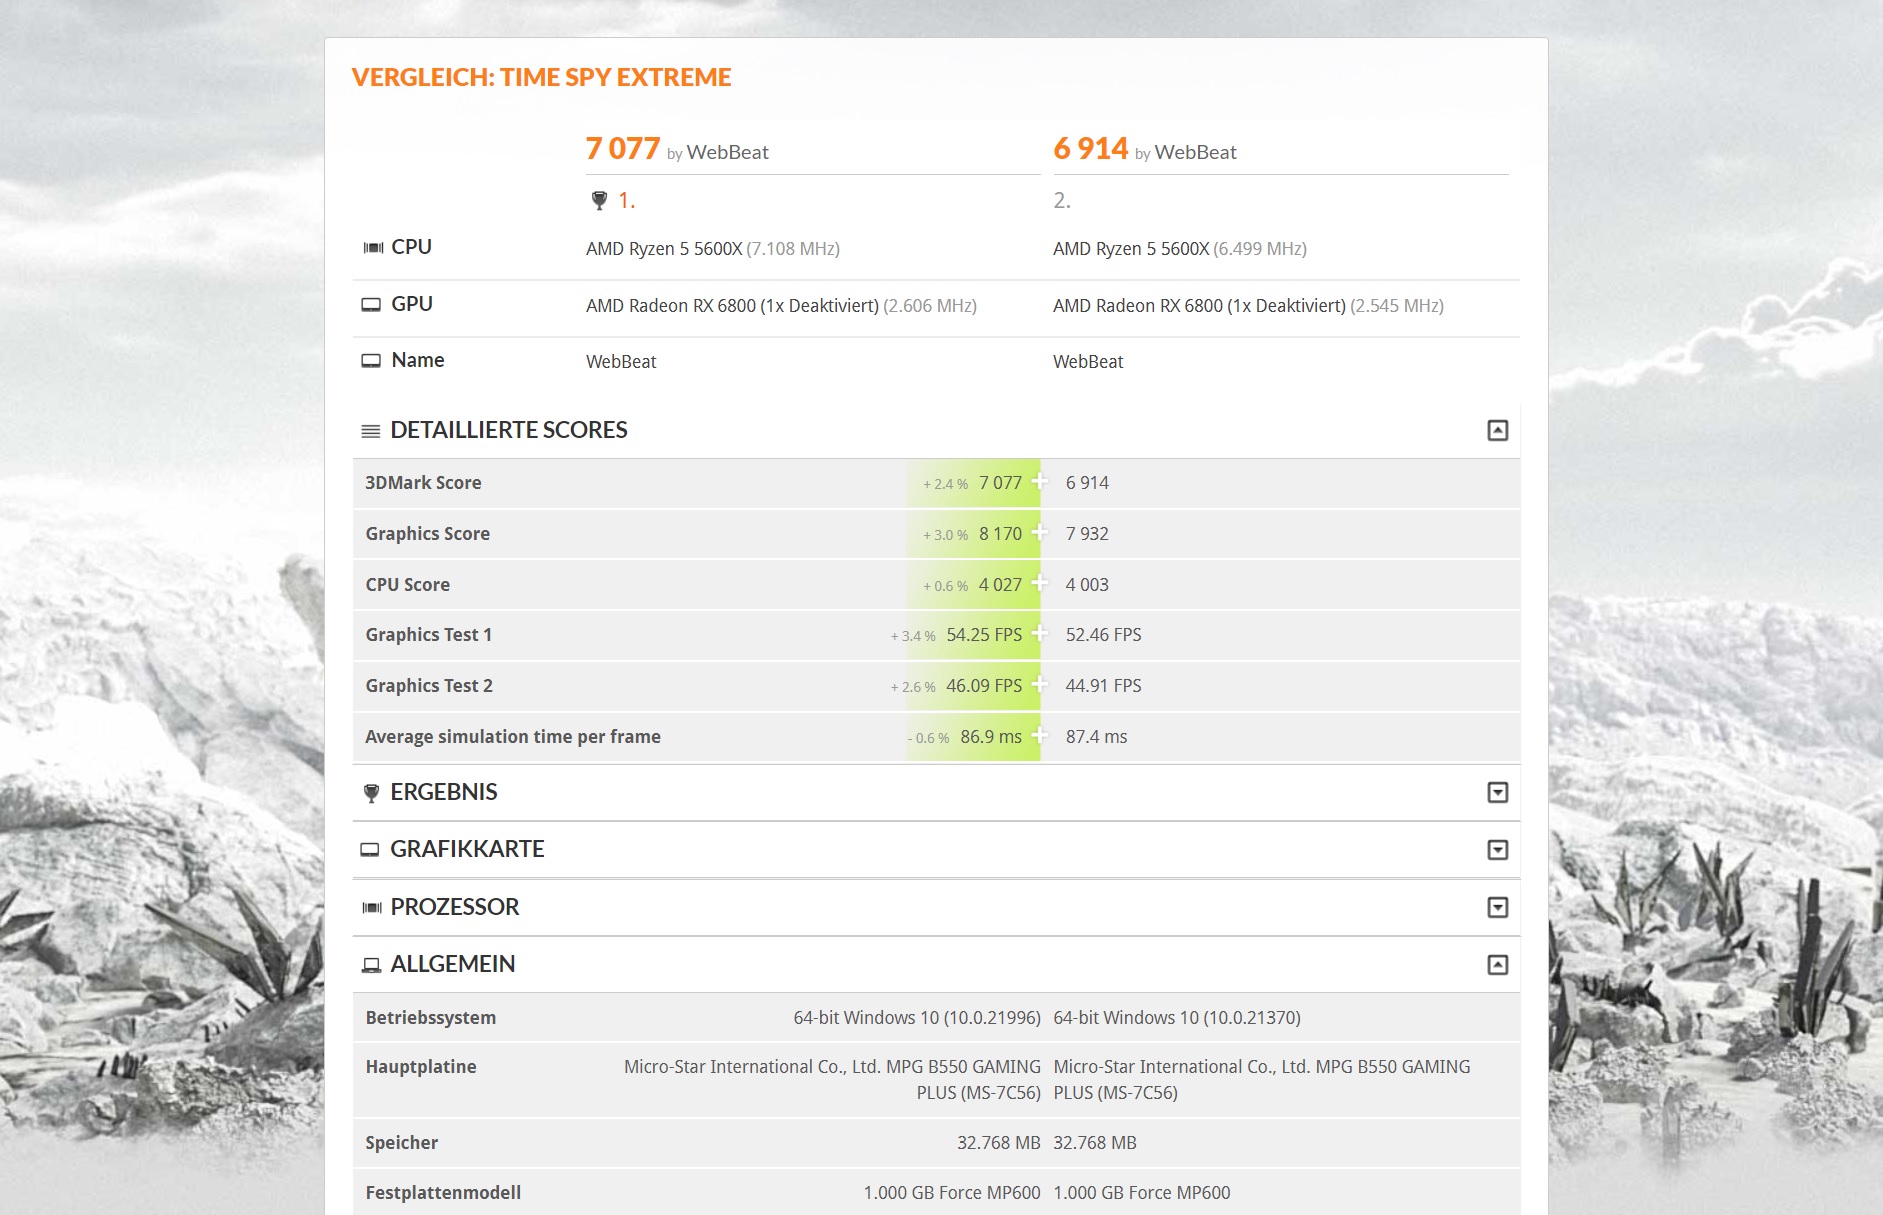Click the Windows 10 (10.0.21370) OS entry
The image size is (1883, 1215).
tap(1177, 1018)
